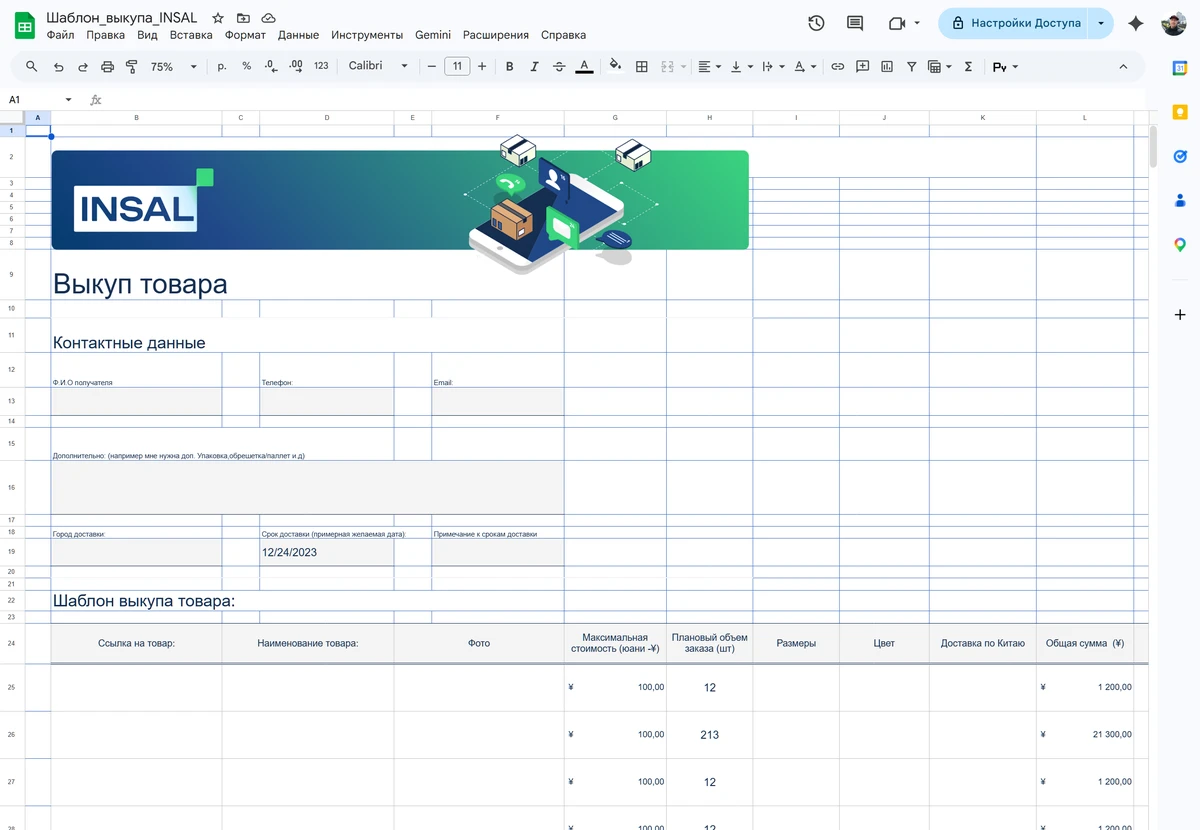Expand the horizontal align dropdown
The width and height of the screenshot is (1200, 830).
[709, 67]
